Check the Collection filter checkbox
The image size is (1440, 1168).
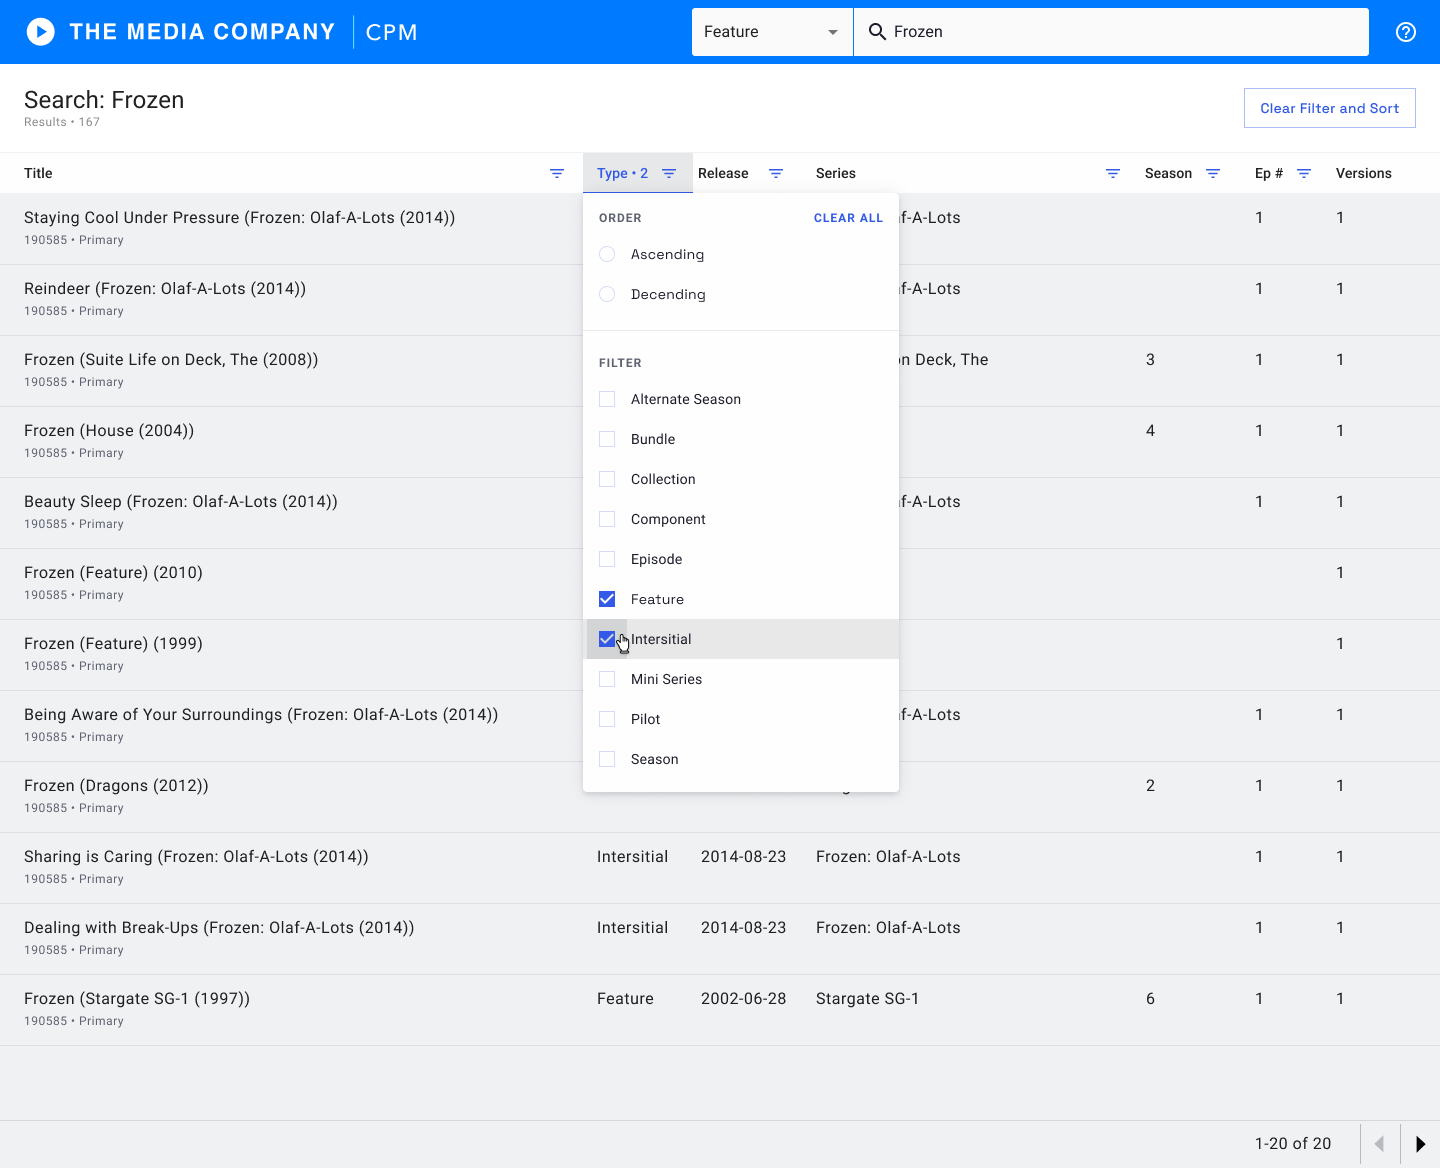[607, 479]
